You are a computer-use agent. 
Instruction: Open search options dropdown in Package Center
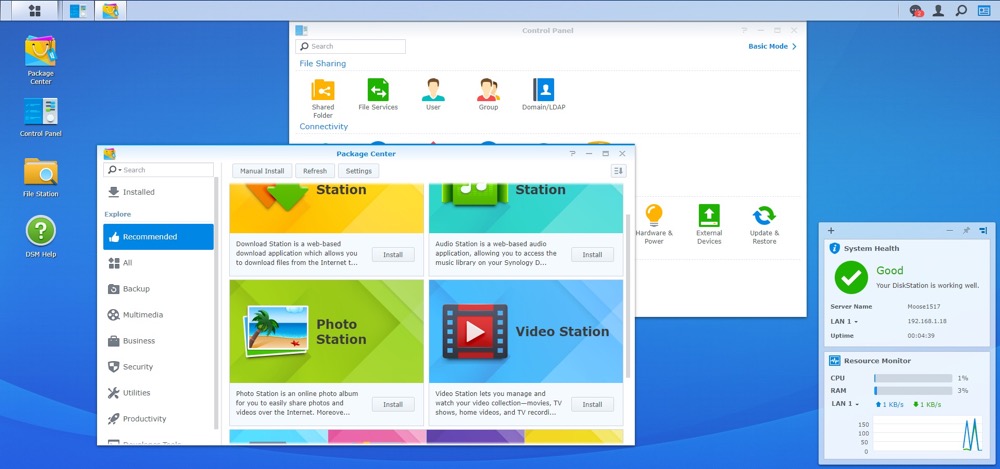pyautogui.click(x=114, y=170)
